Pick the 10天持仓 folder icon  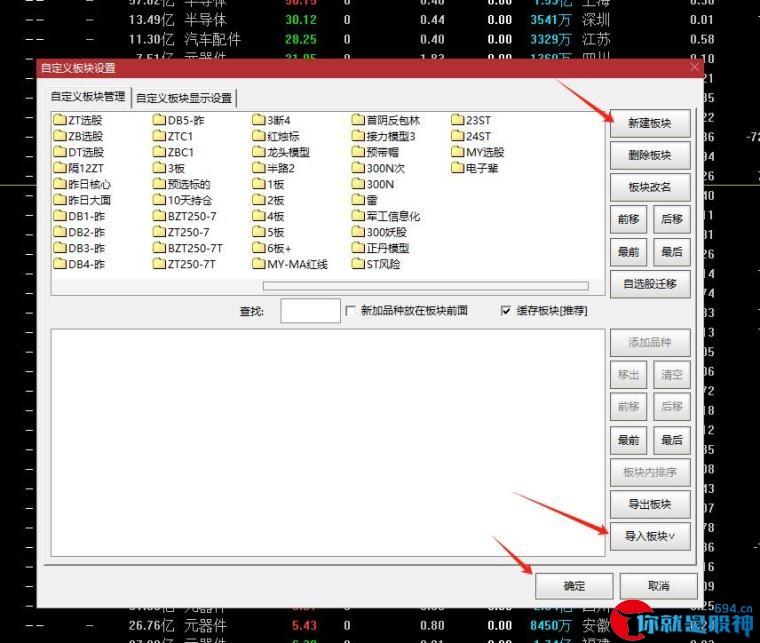(159, 200)
